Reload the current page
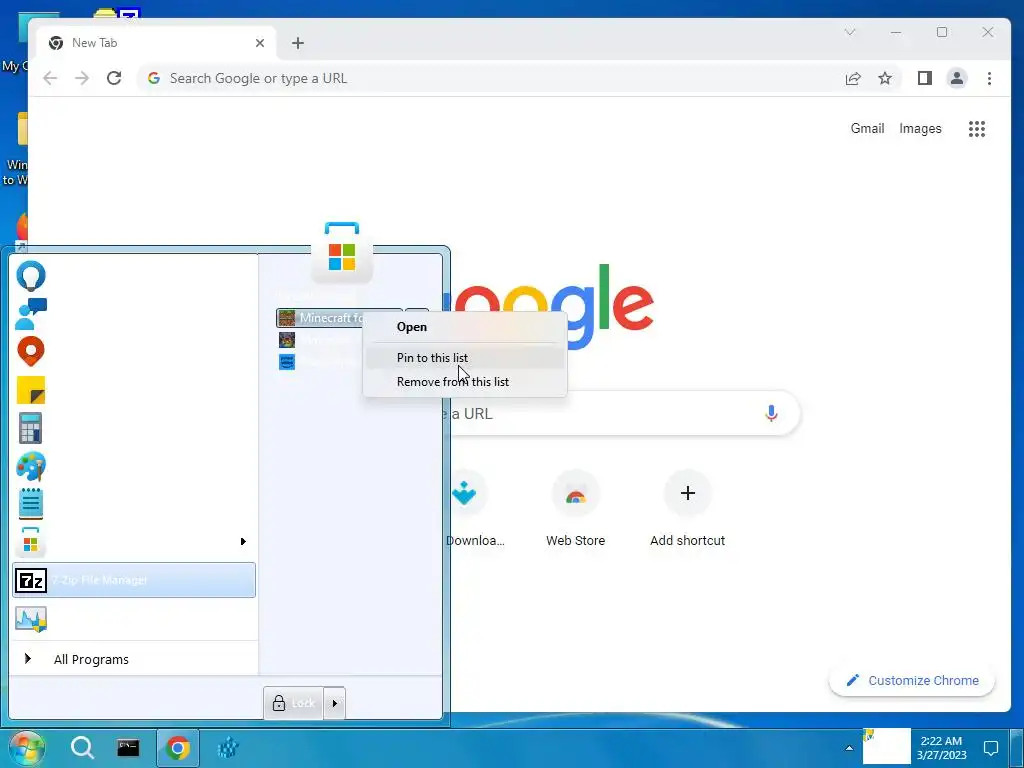Screen dimensions: 1024x768 click(x=114, y=78)
